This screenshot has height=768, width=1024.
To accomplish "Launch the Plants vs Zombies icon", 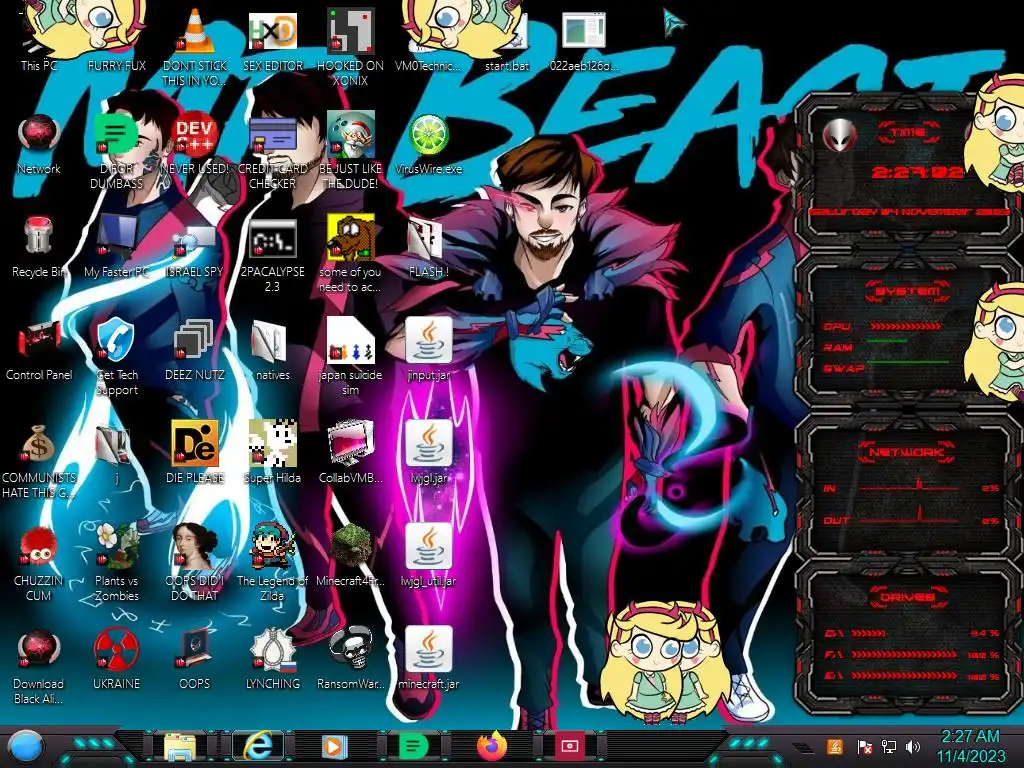I will [116, 563].
